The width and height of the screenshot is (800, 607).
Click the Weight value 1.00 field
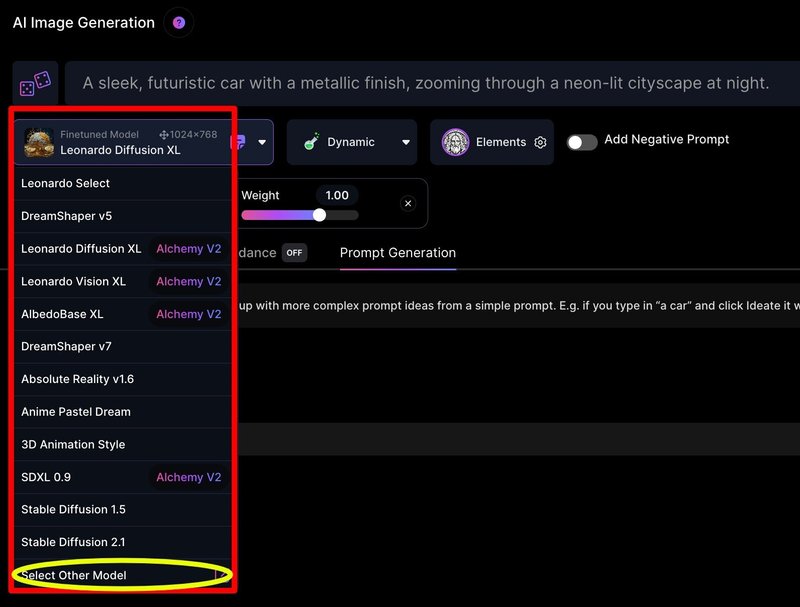[337, 195]
